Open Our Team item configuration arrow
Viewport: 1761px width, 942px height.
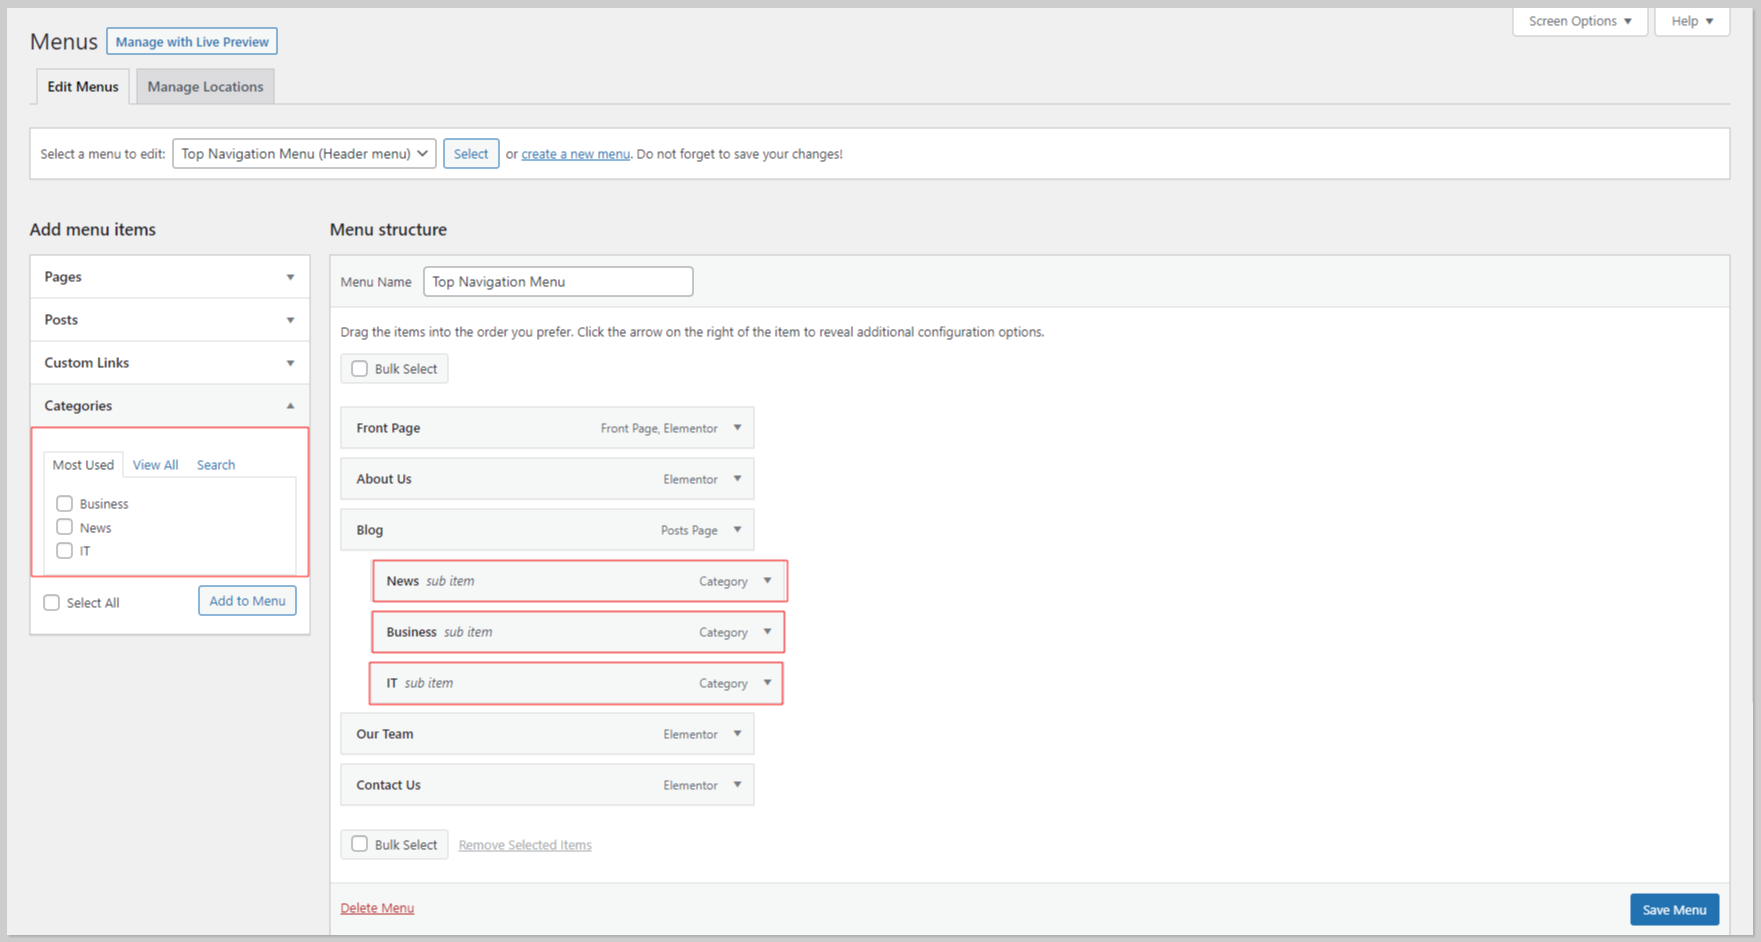737,734
